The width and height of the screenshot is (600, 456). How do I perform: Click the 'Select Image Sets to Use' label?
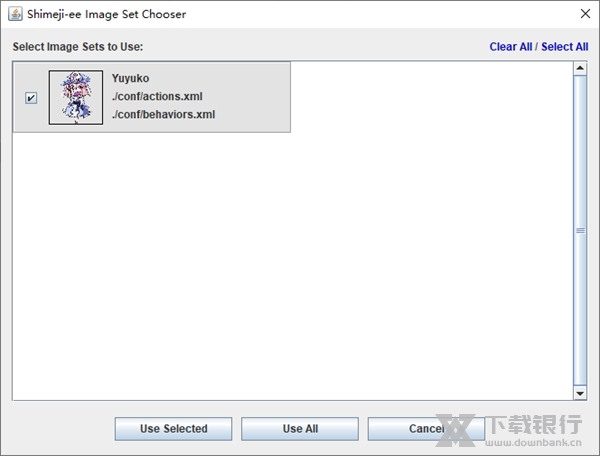(78, 47)
